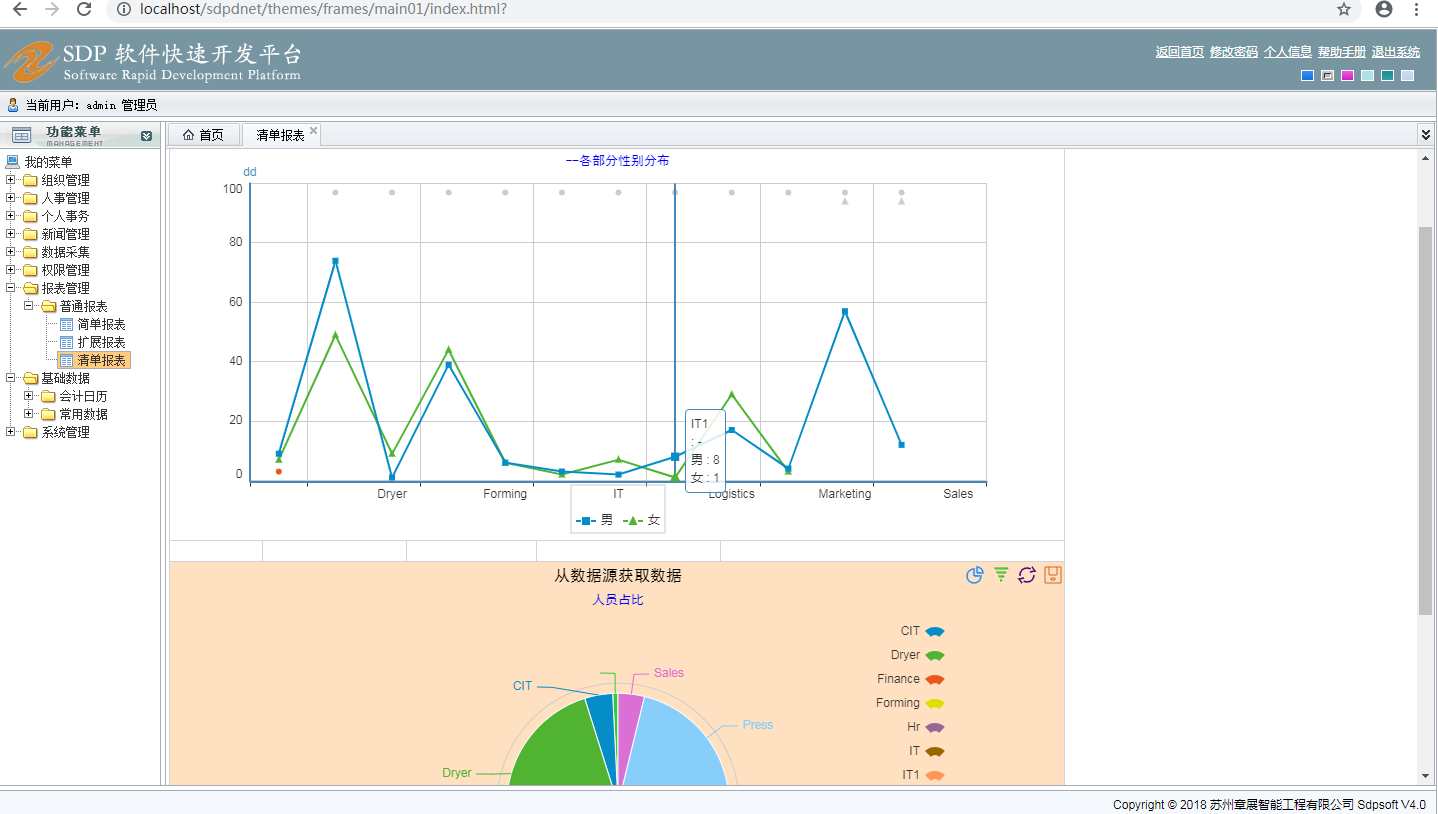The height and width of the screenshot is (814, 1438).
Task: Switch to the 首页 tab
Action: (203, 135)
